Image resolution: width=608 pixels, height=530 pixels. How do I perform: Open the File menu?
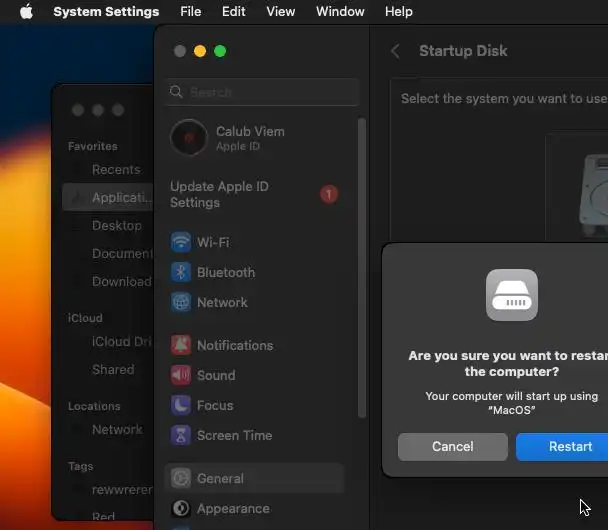click(190, 12)
